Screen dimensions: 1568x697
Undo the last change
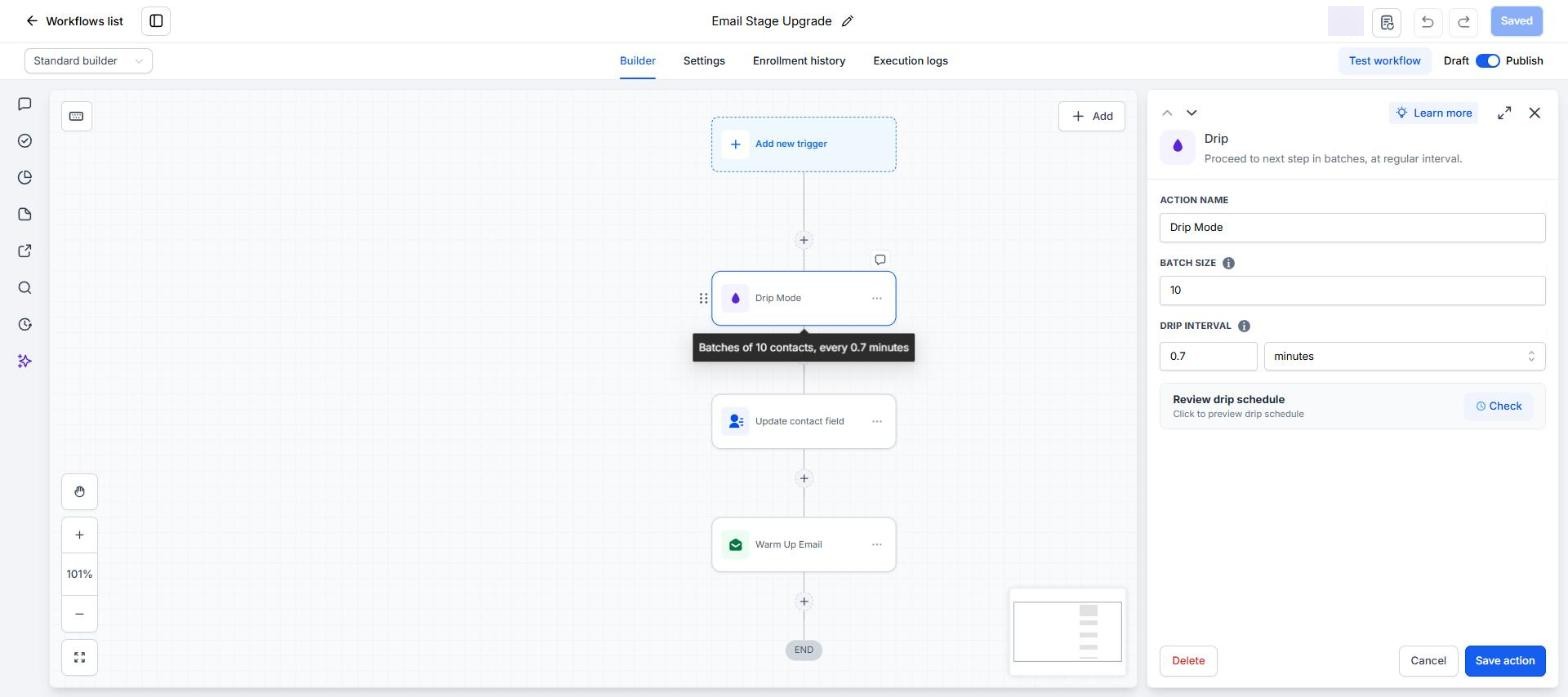pos(1427,21)
